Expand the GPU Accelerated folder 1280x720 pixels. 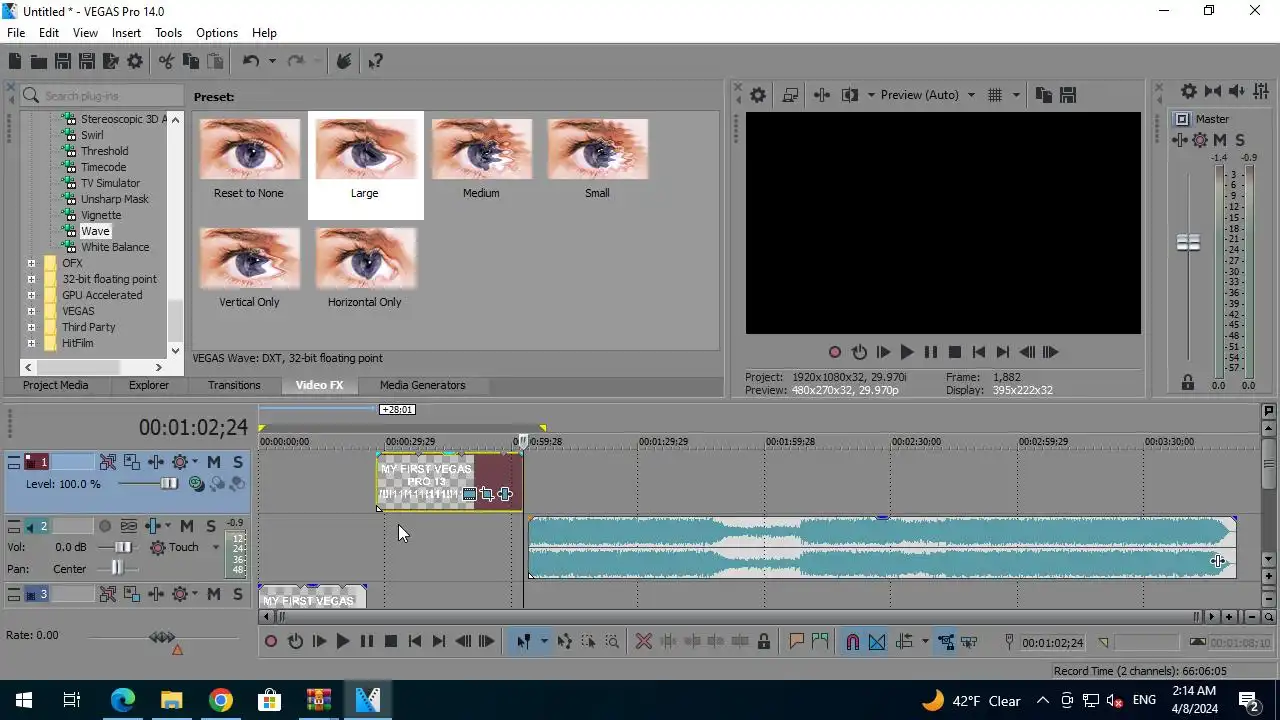(31, 295)
